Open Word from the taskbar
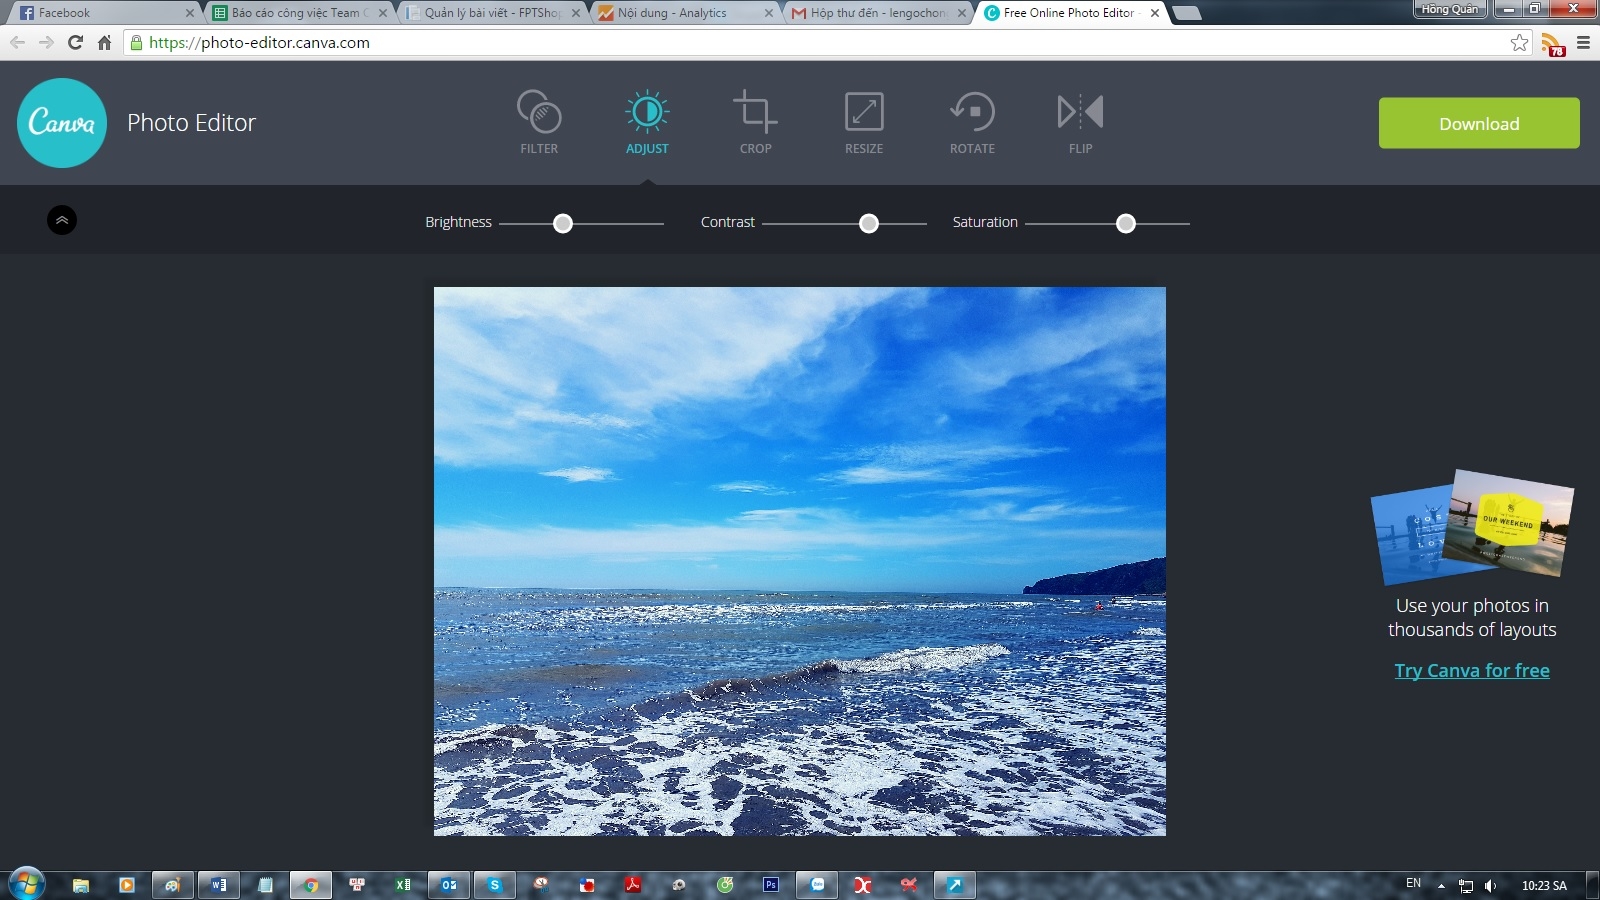 219,885
